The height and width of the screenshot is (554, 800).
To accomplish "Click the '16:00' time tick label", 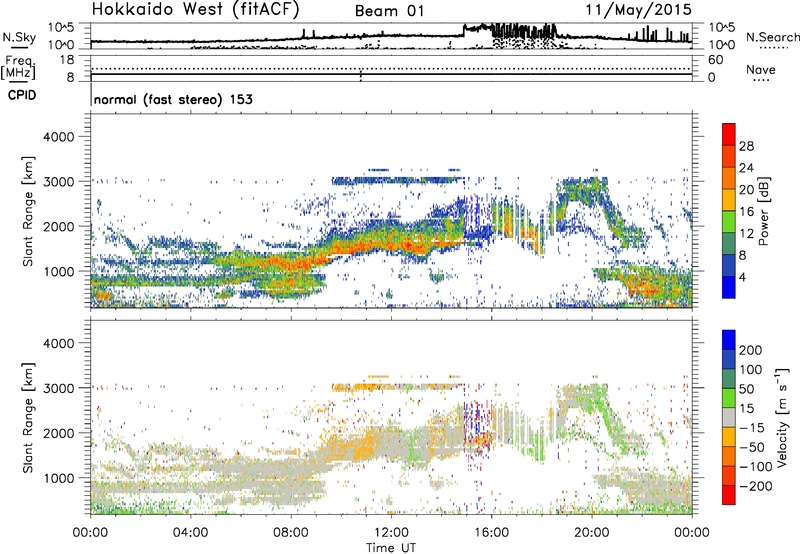I will [491, 533].
